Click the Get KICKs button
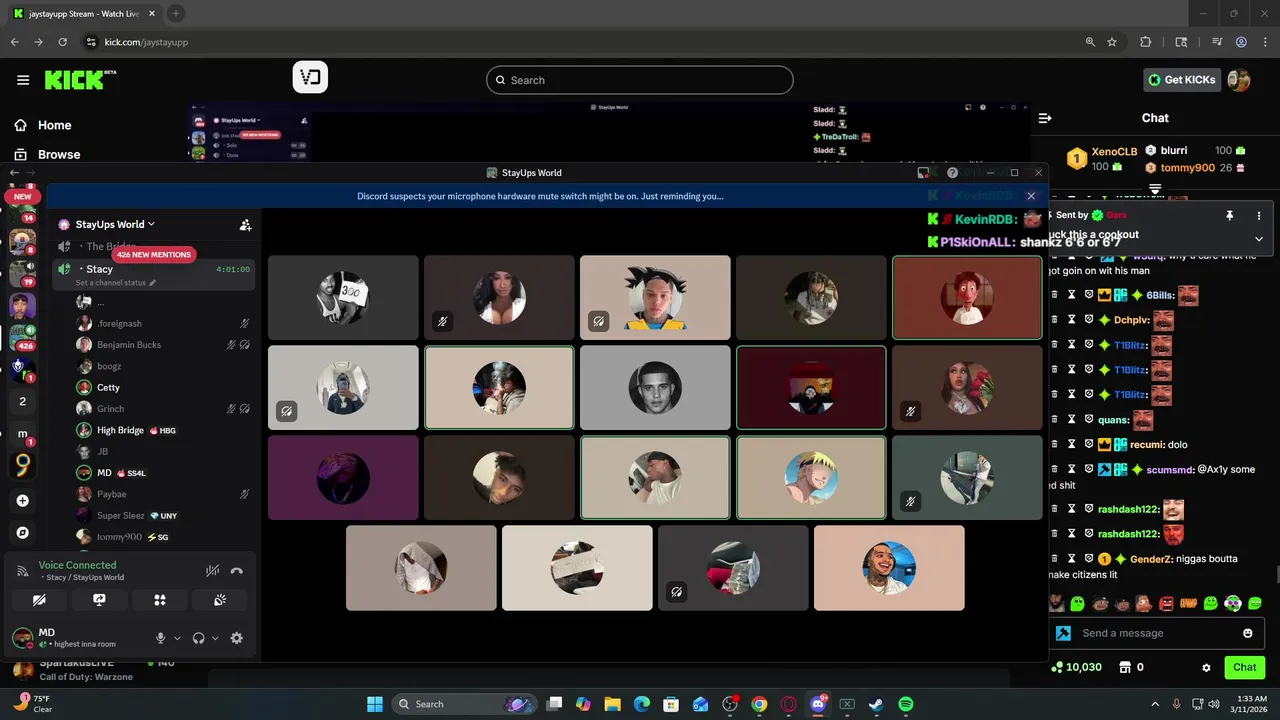1280x720 pixels. coord(1182,80)
